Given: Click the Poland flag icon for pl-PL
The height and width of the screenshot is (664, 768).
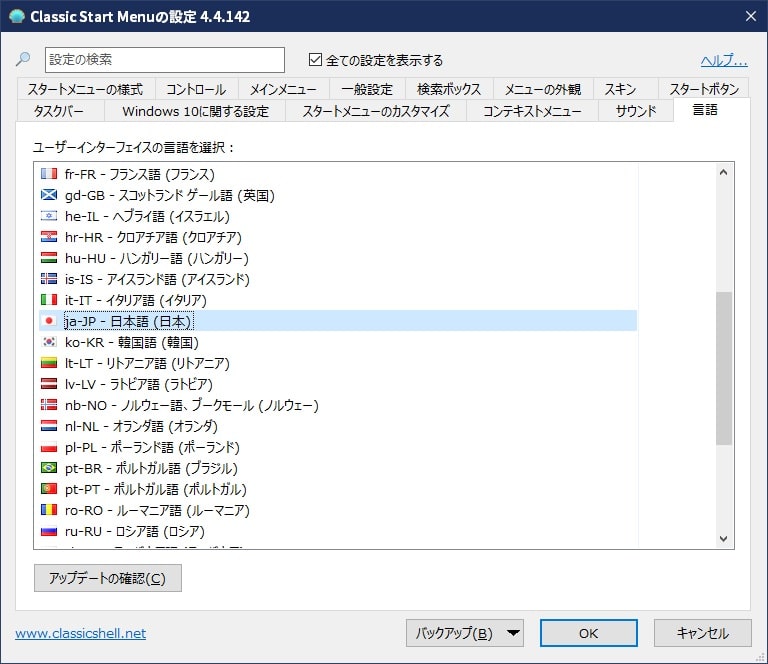Looking at the screenshot, I should (48, 447).
